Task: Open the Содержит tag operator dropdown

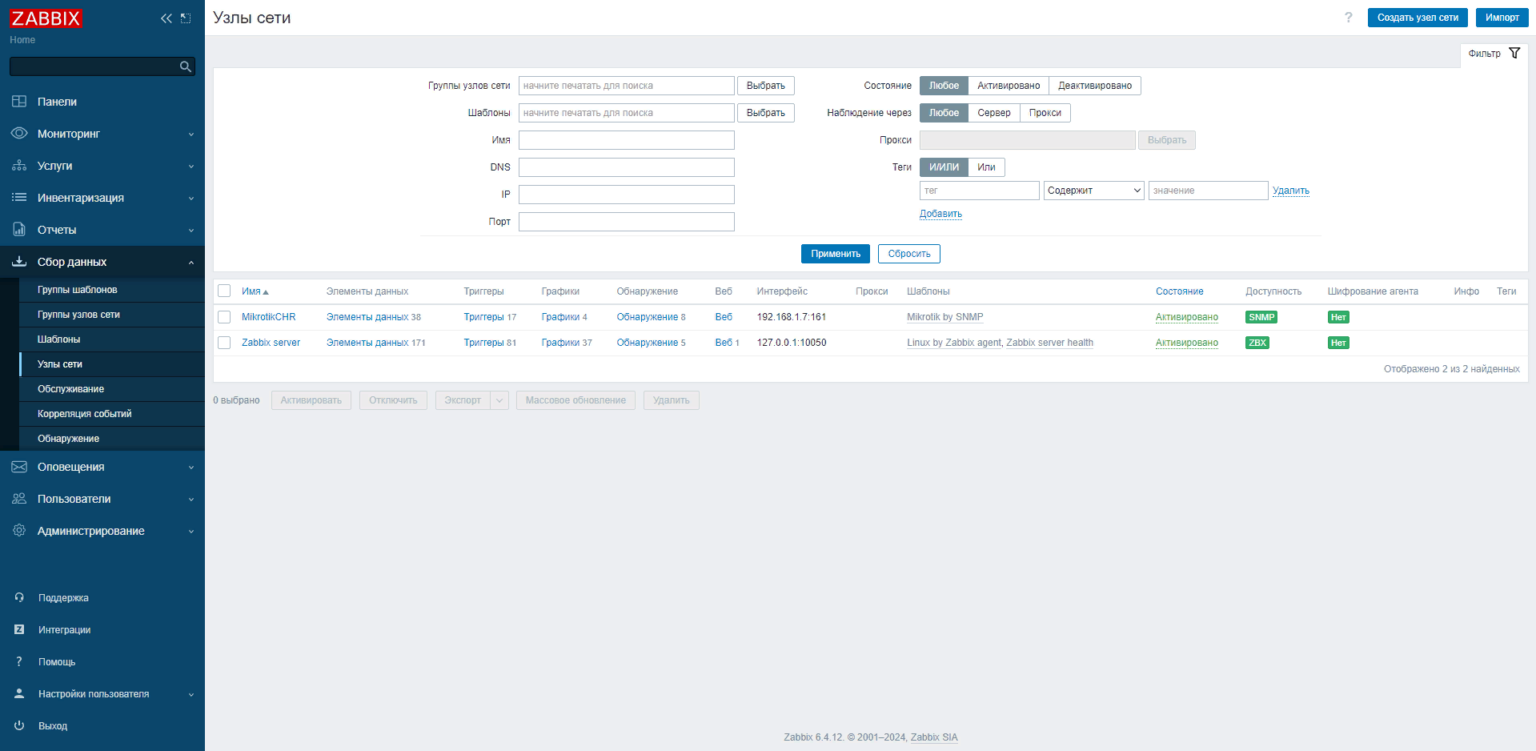Action: pos(1093,190)
